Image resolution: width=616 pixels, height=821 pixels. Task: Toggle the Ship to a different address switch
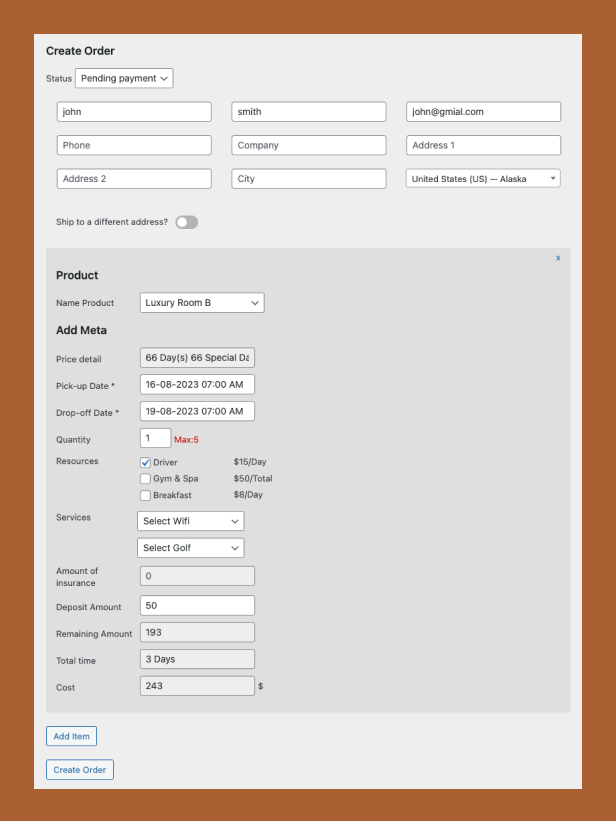point(186,222)
